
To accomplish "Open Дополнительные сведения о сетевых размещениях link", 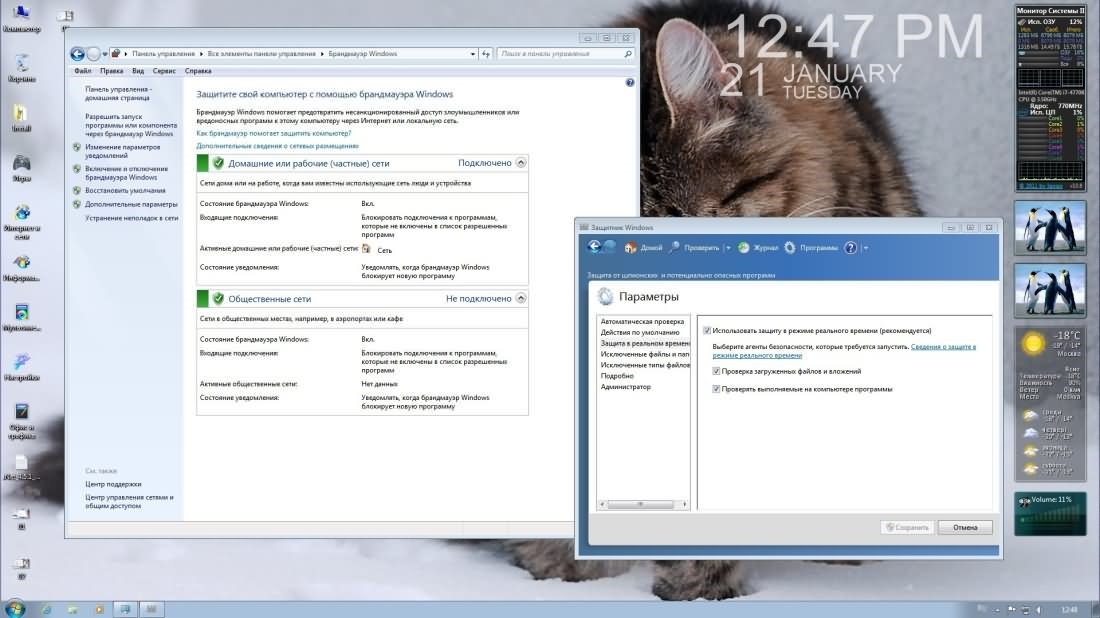I will 277,146.
